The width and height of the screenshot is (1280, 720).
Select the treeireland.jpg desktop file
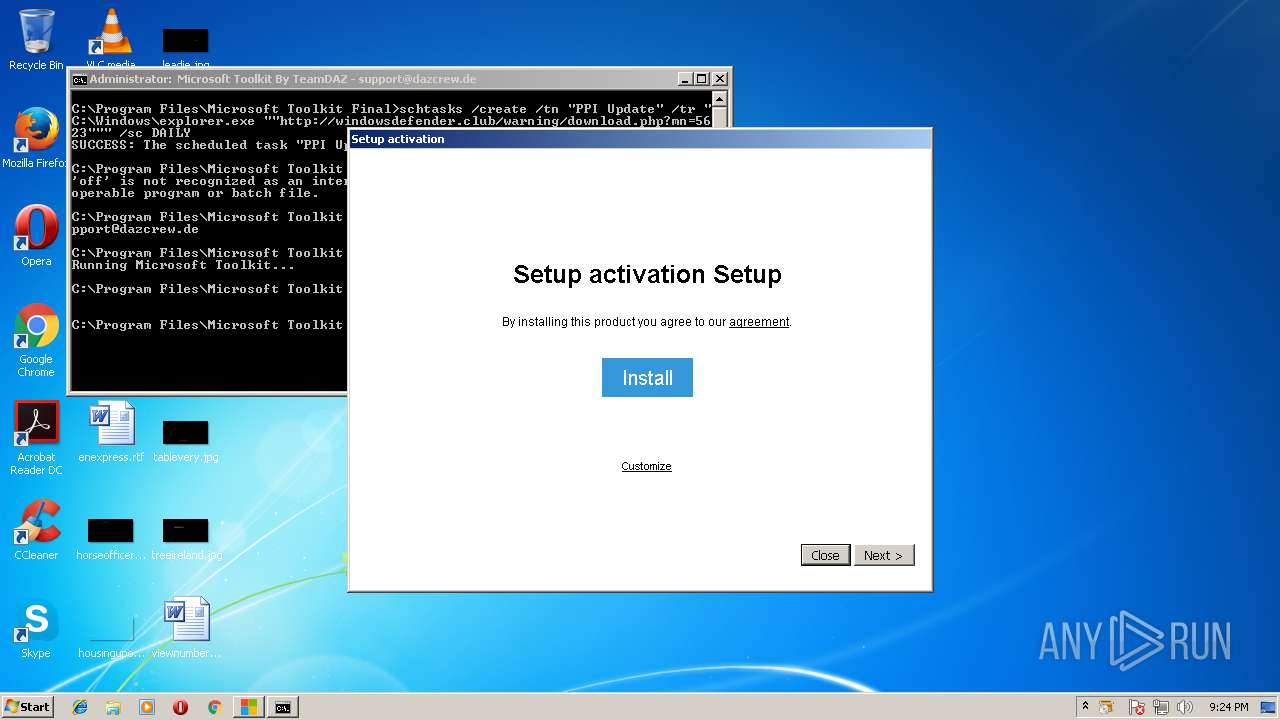point(186,538)
